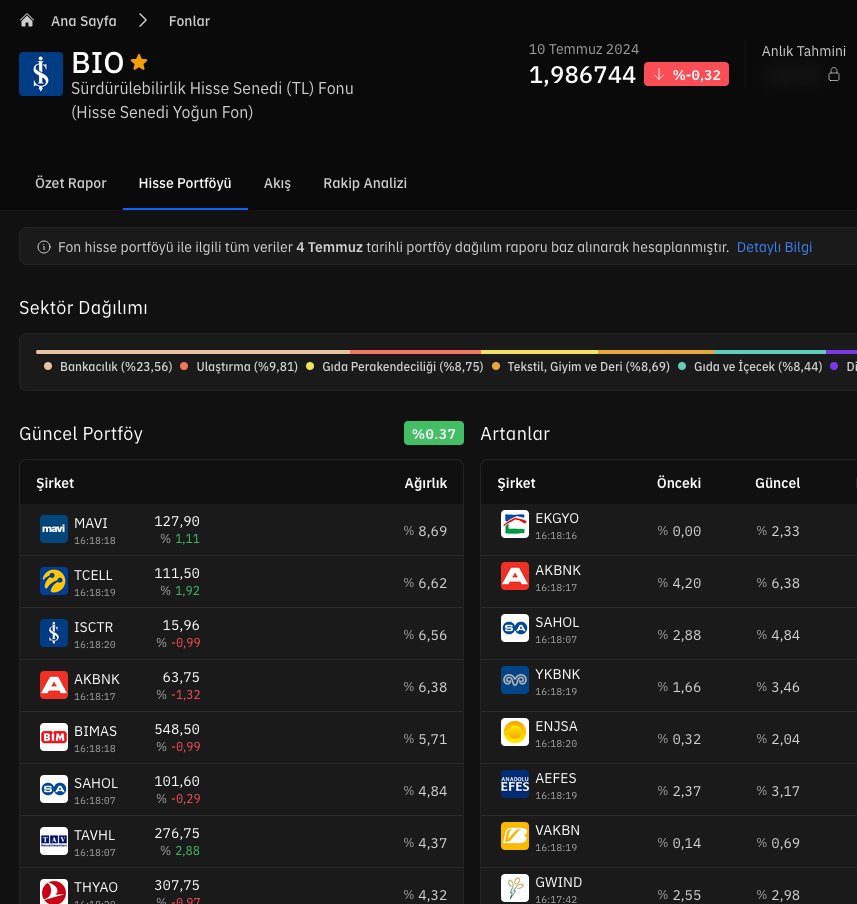Click YKBNK previous weight % 1,66
Screen dimensions: 857x904
tap(679, 687)
